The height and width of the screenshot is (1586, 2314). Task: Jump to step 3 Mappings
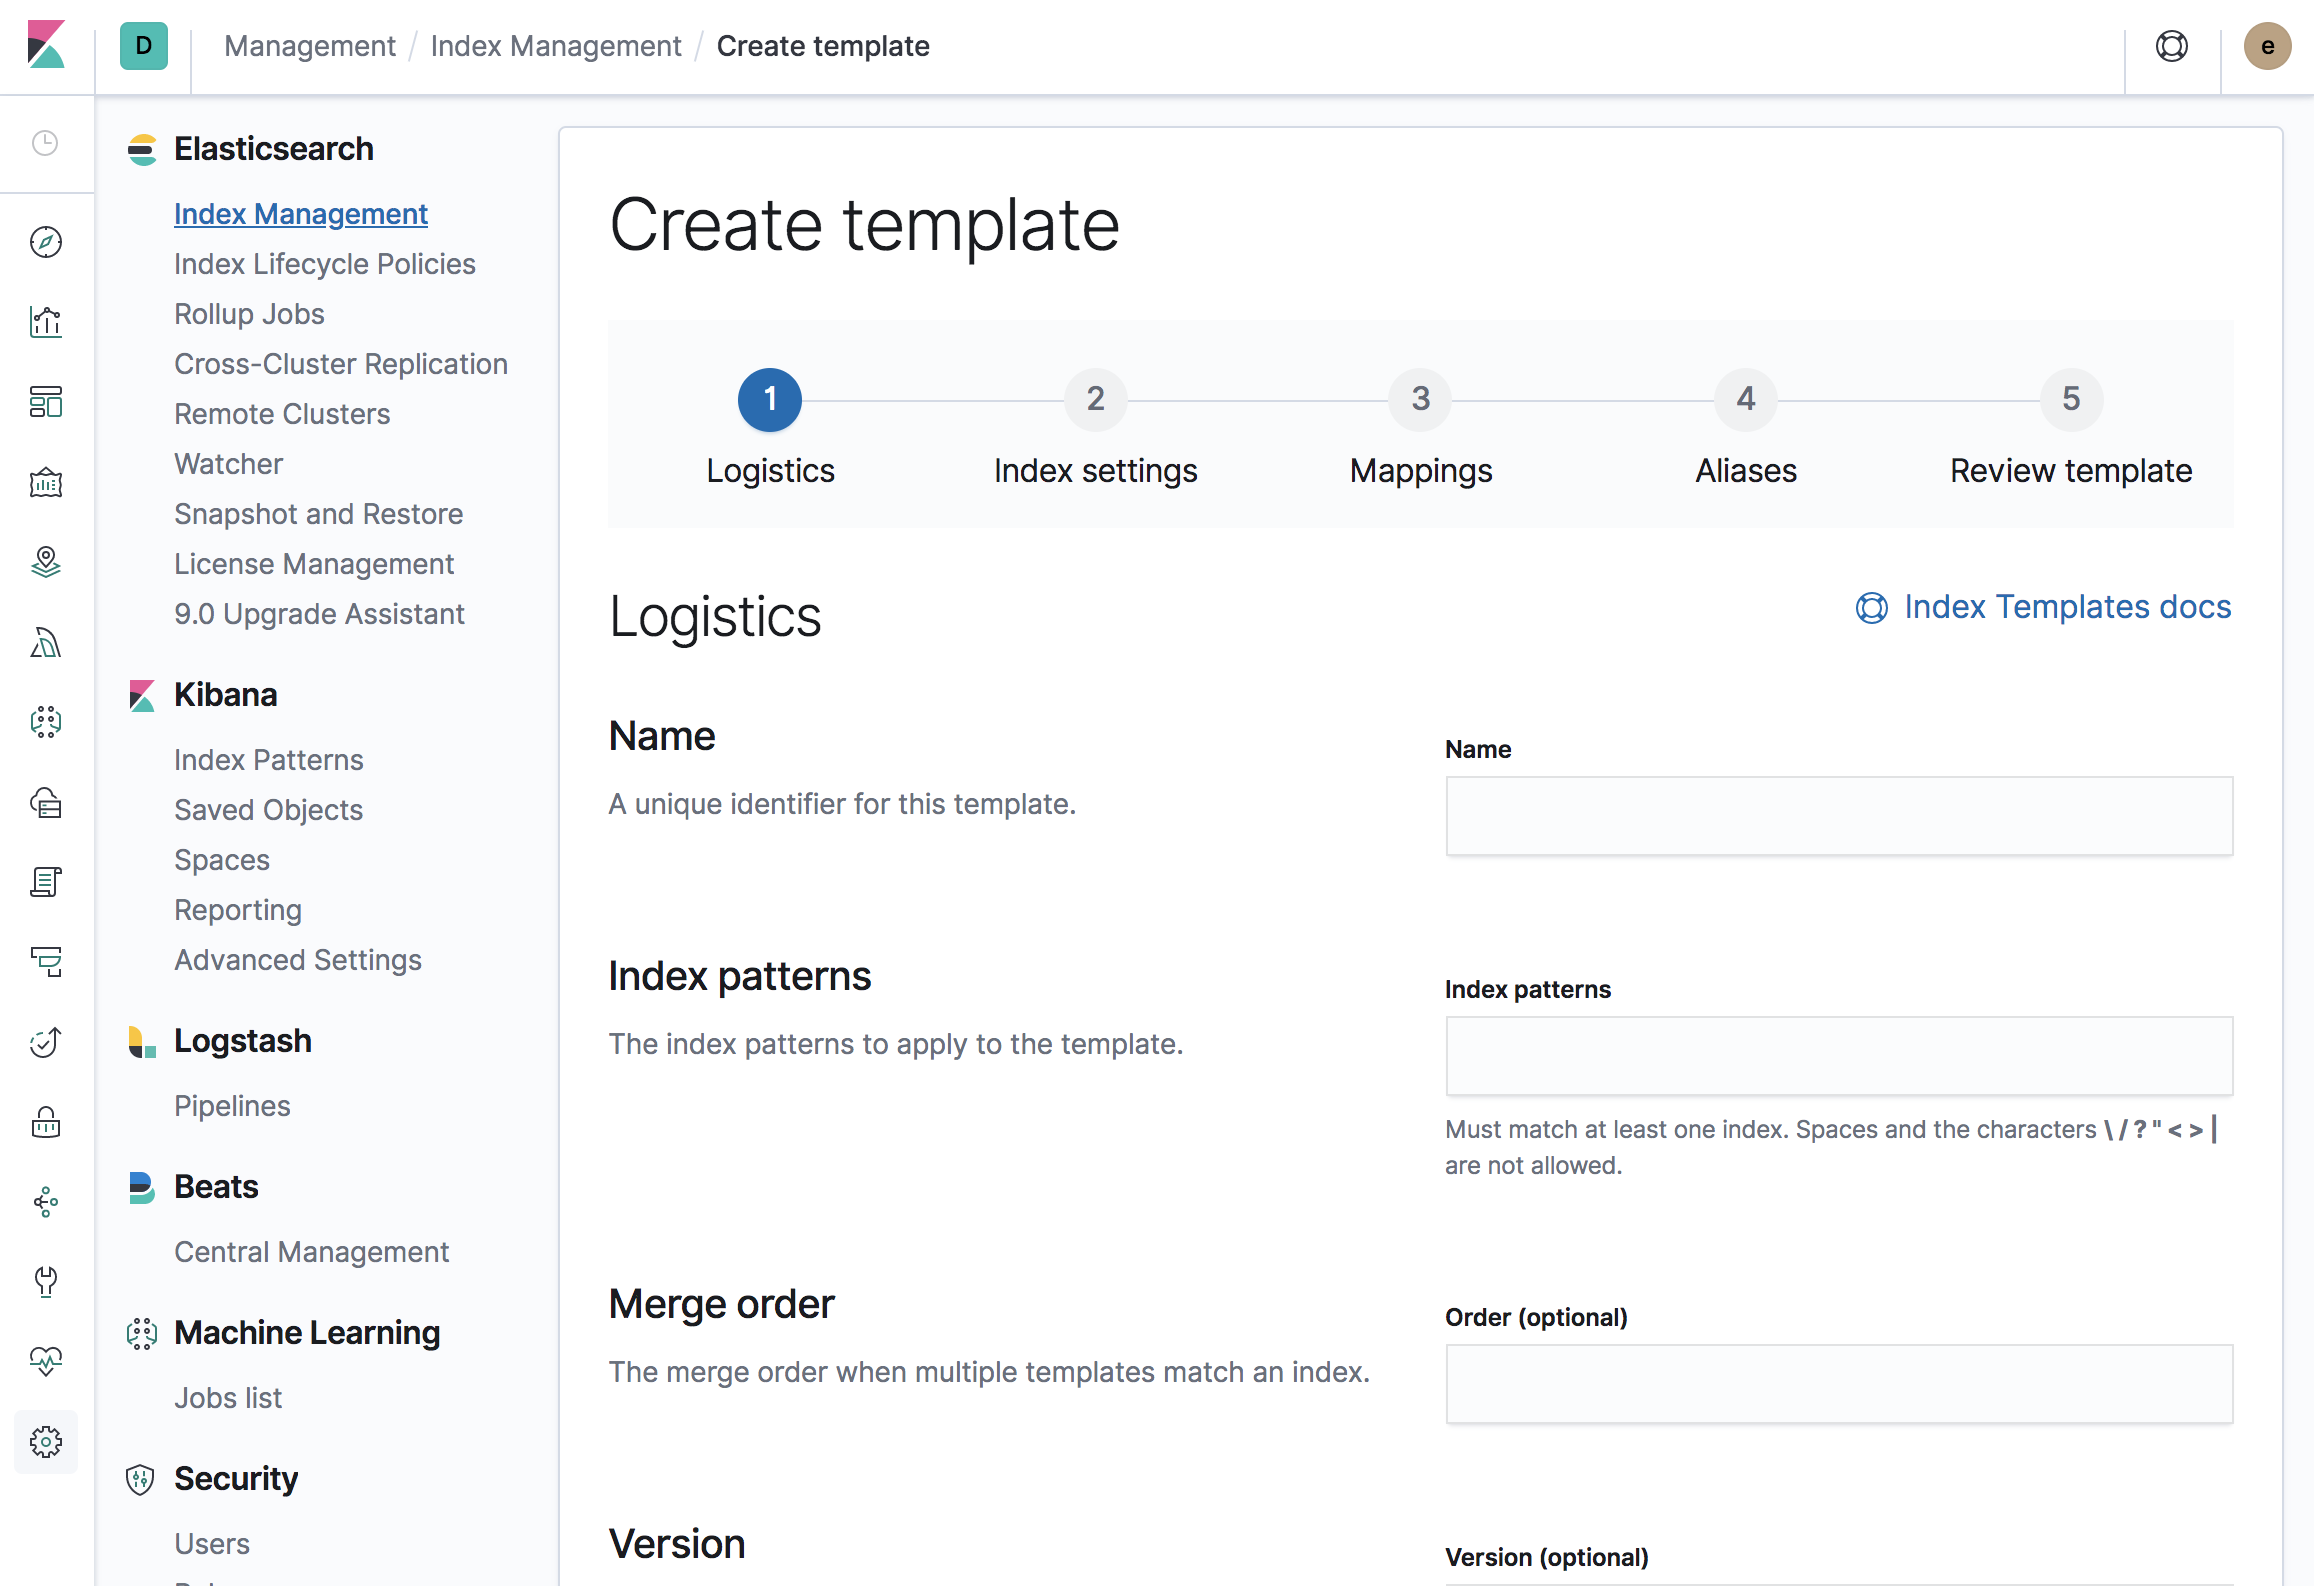pyautogui.click(x=1420, y=400)
